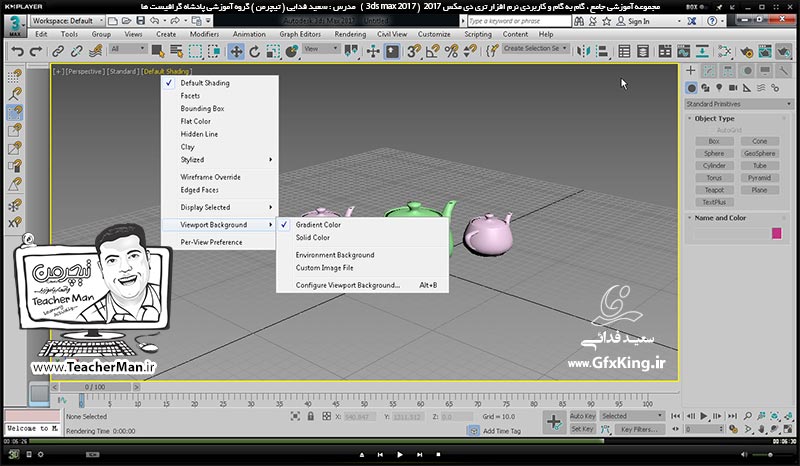Open the Modifiers menu
800x466 pixels.
[204, 34]
